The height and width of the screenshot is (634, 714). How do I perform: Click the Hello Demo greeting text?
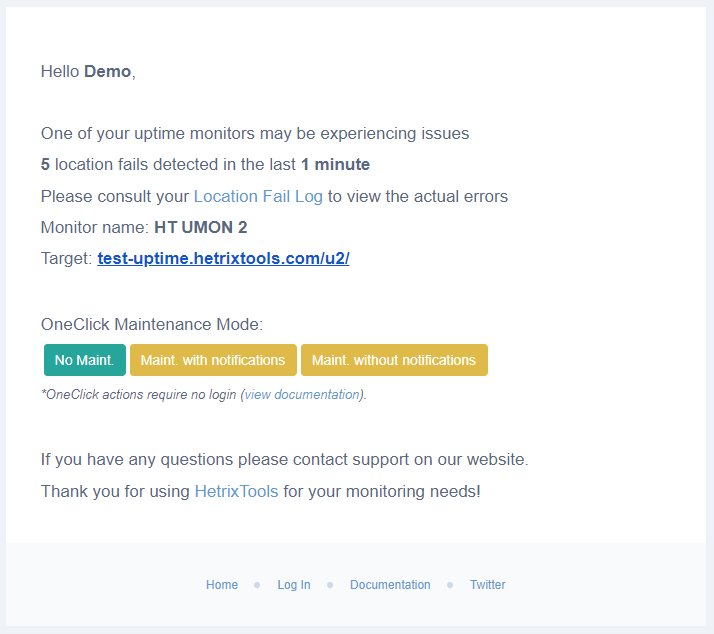click(88, 72)
